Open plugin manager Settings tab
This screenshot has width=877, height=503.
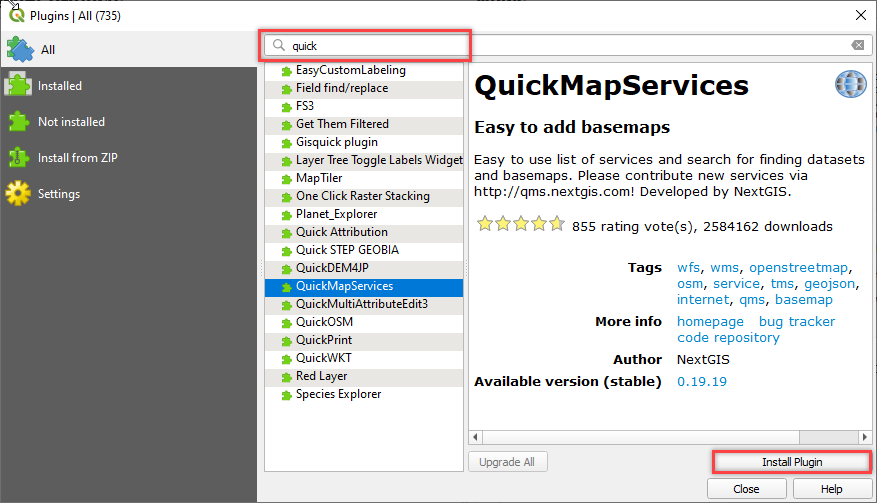point(58,194)
